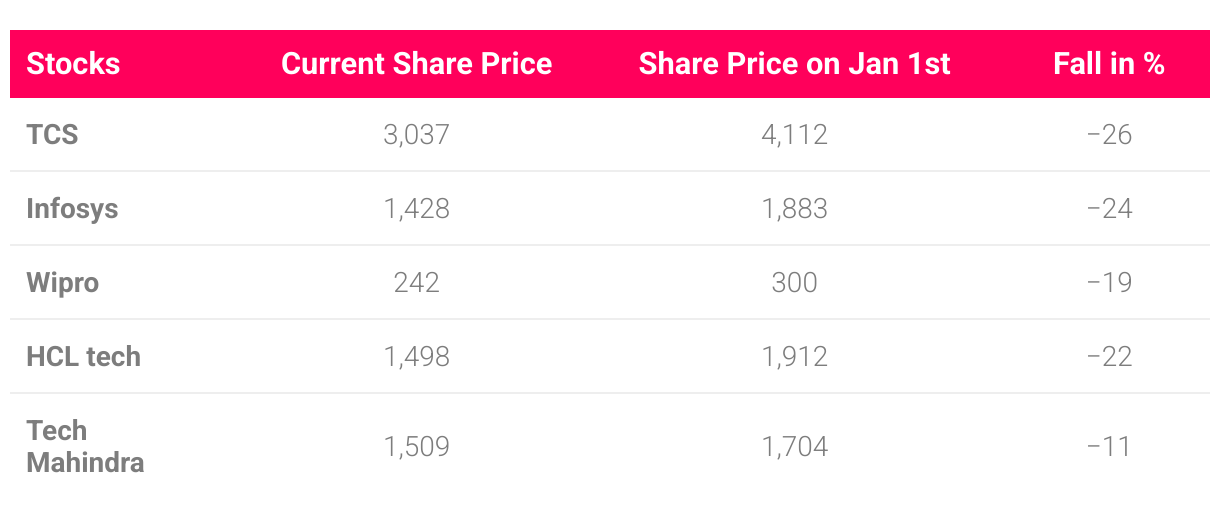
Task: Click Wipro current price 242
Action: pyautogui.click(x=416, y=283)
